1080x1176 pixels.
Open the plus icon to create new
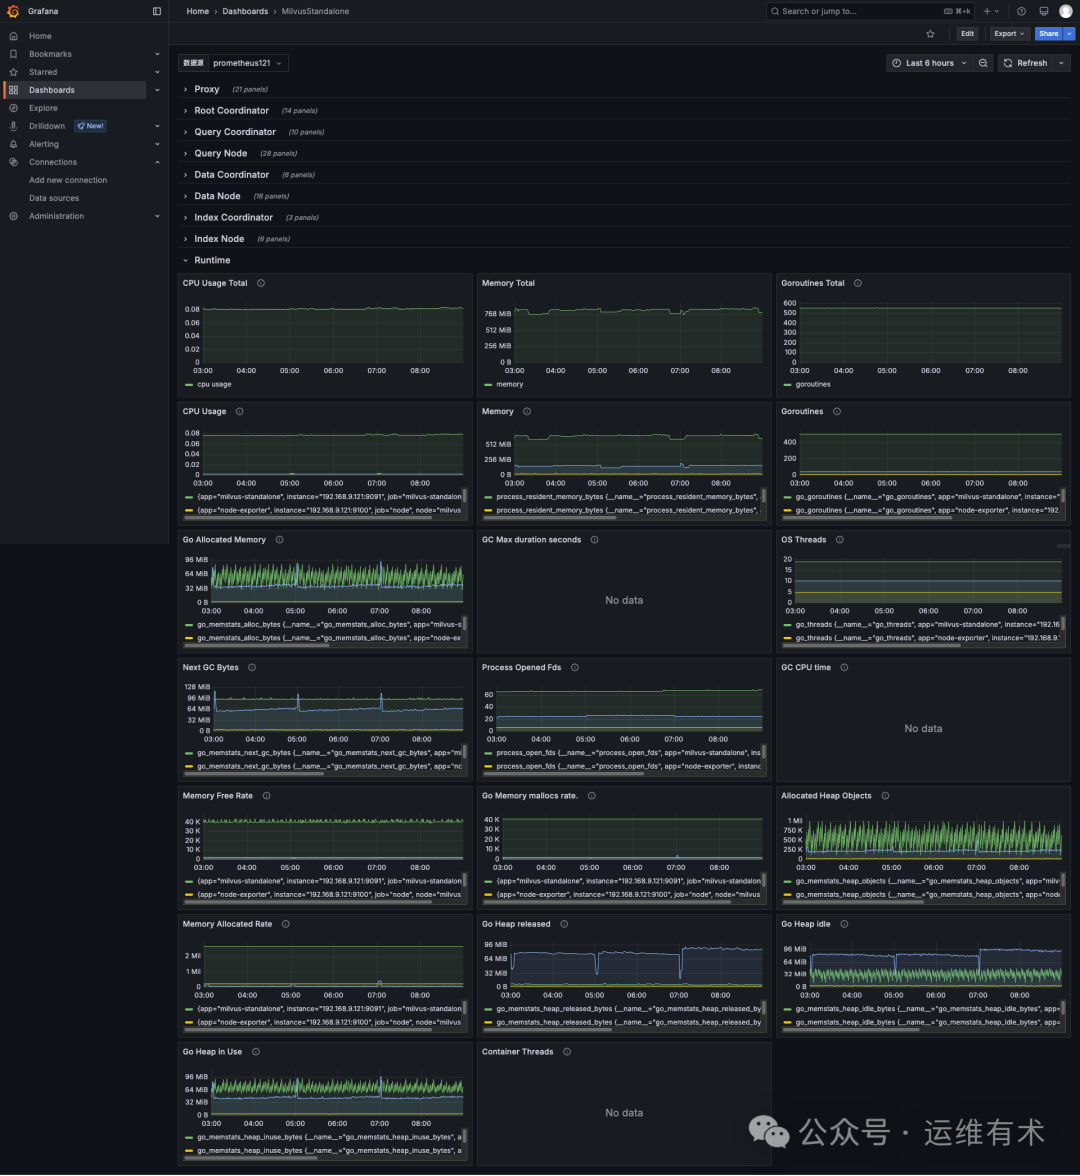[986, 11]
